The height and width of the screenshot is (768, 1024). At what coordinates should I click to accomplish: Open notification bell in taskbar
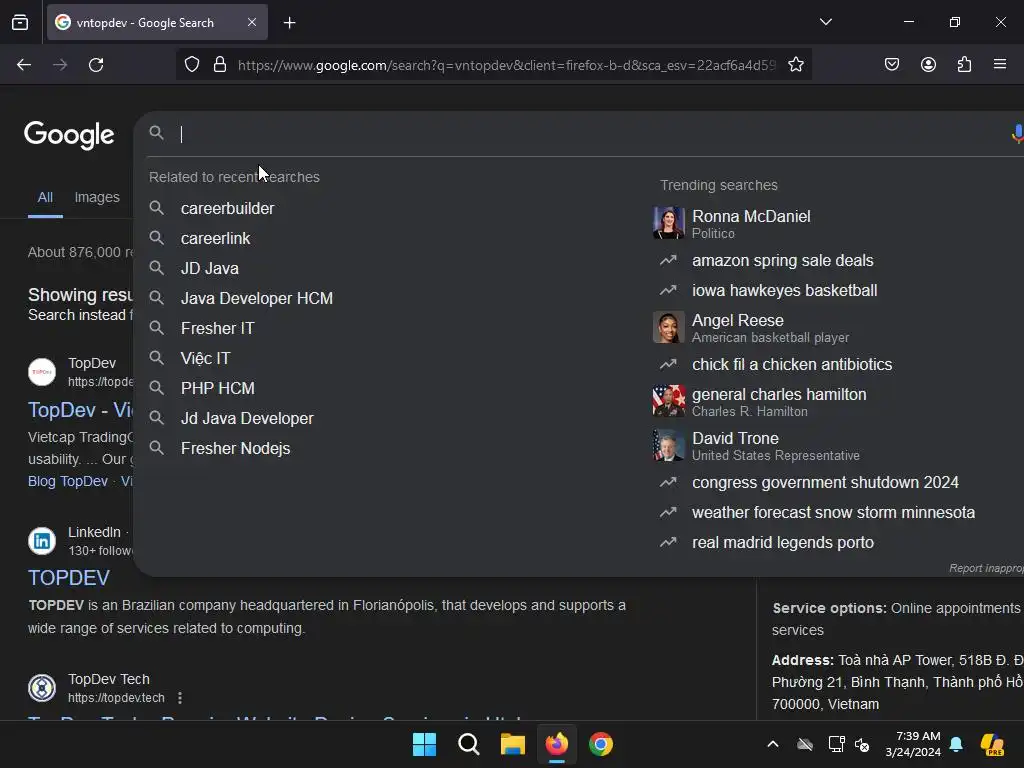point(956,744)
